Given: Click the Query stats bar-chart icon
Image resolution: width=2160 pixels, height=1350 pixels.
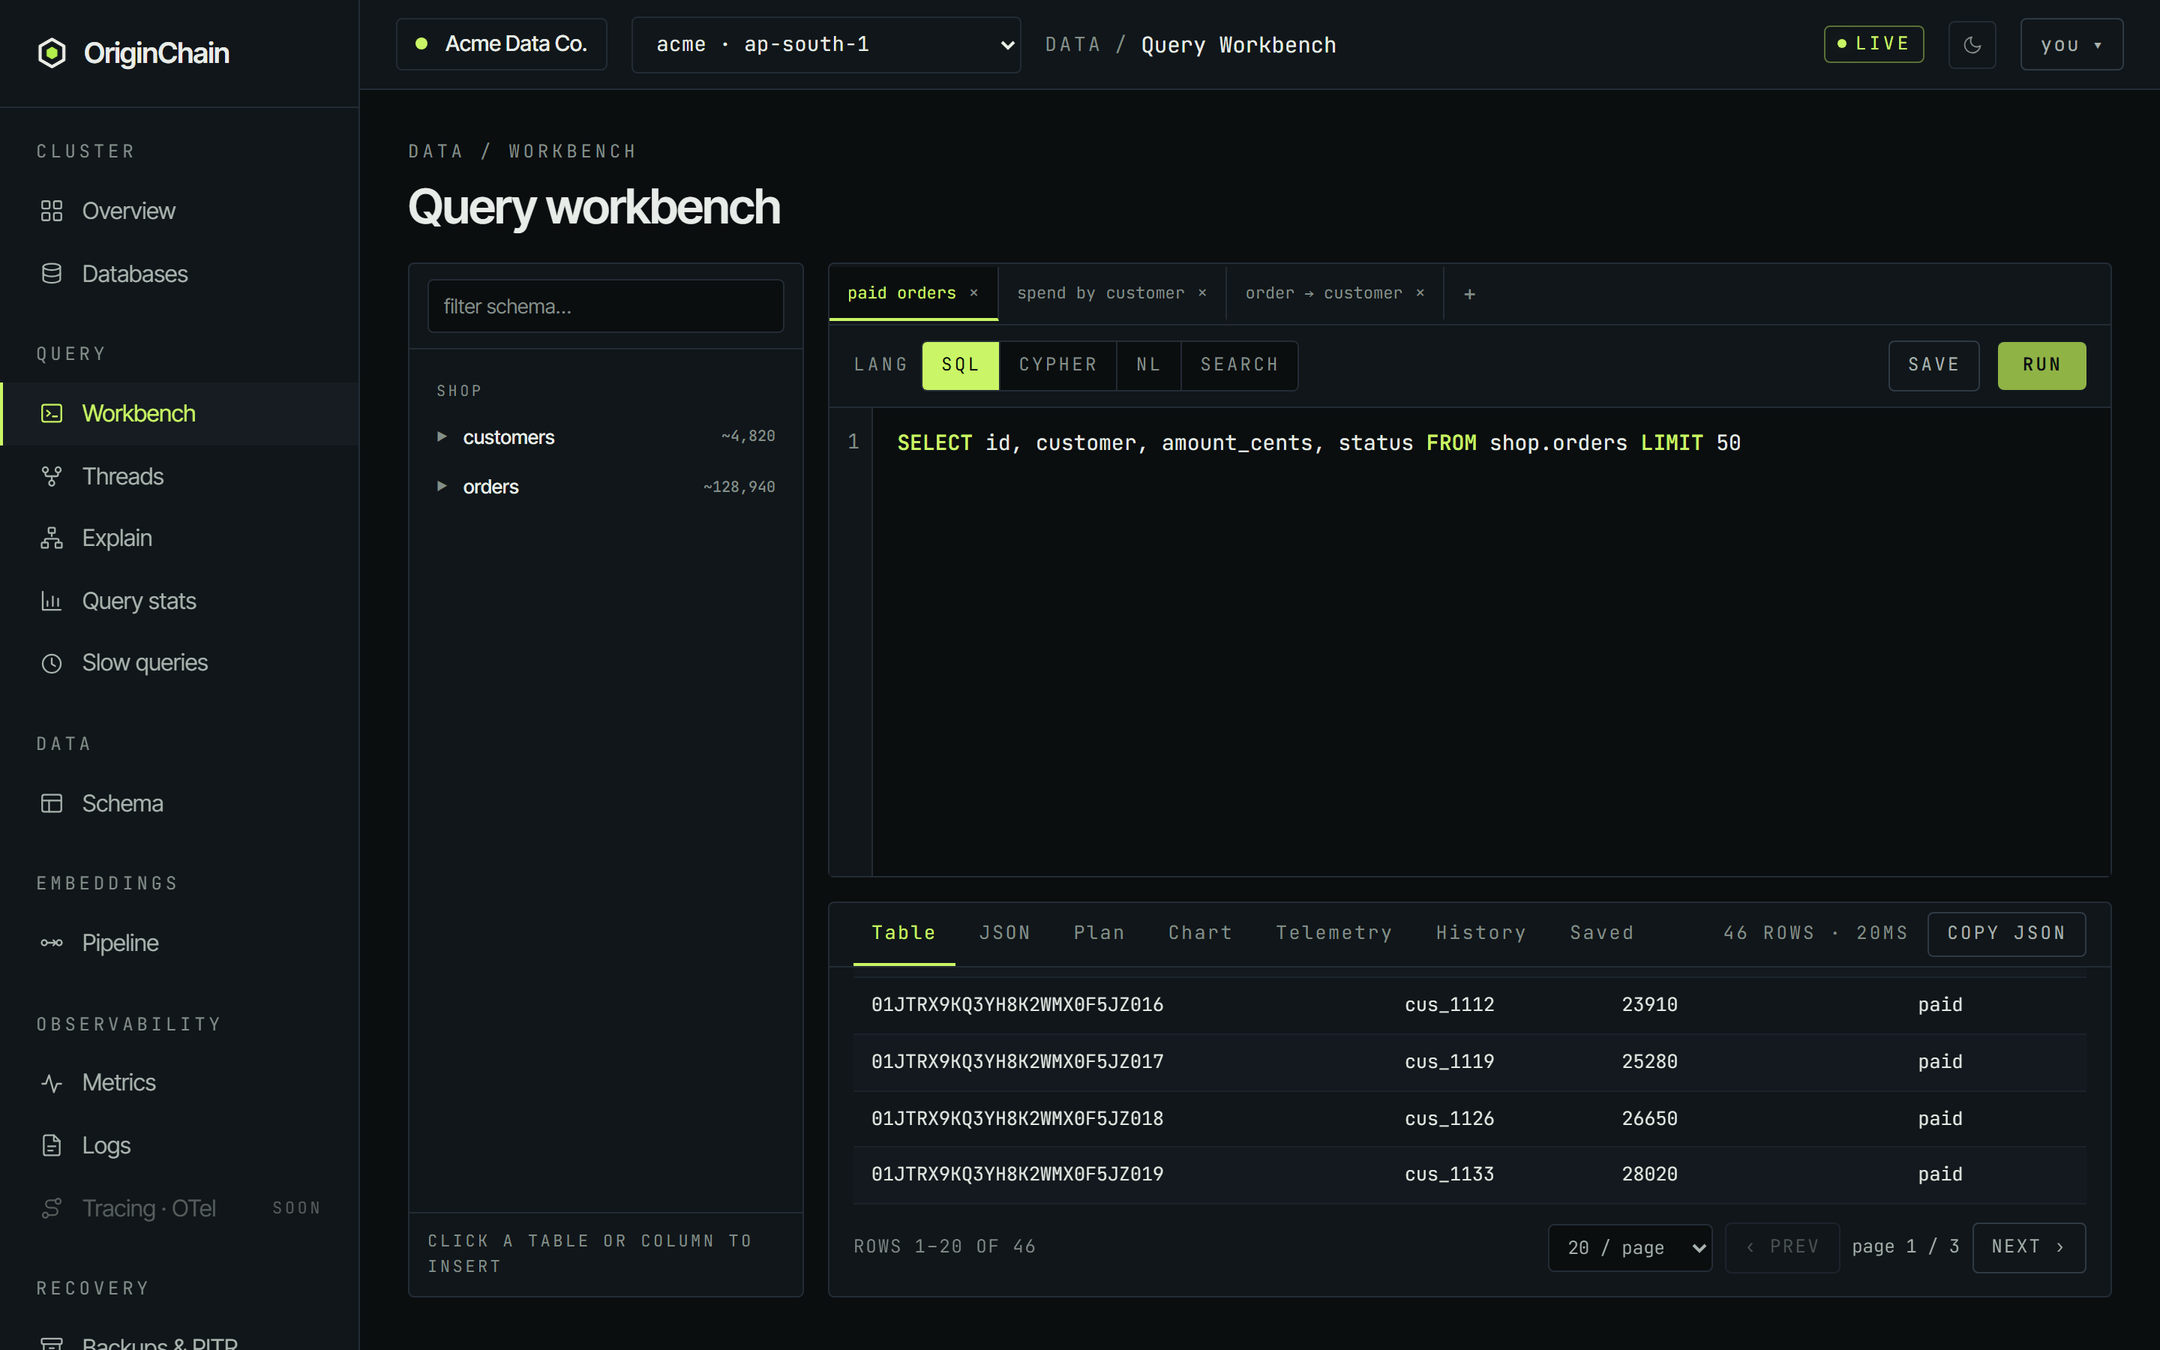Looking at the screenshot, I should tap(52, 601).
